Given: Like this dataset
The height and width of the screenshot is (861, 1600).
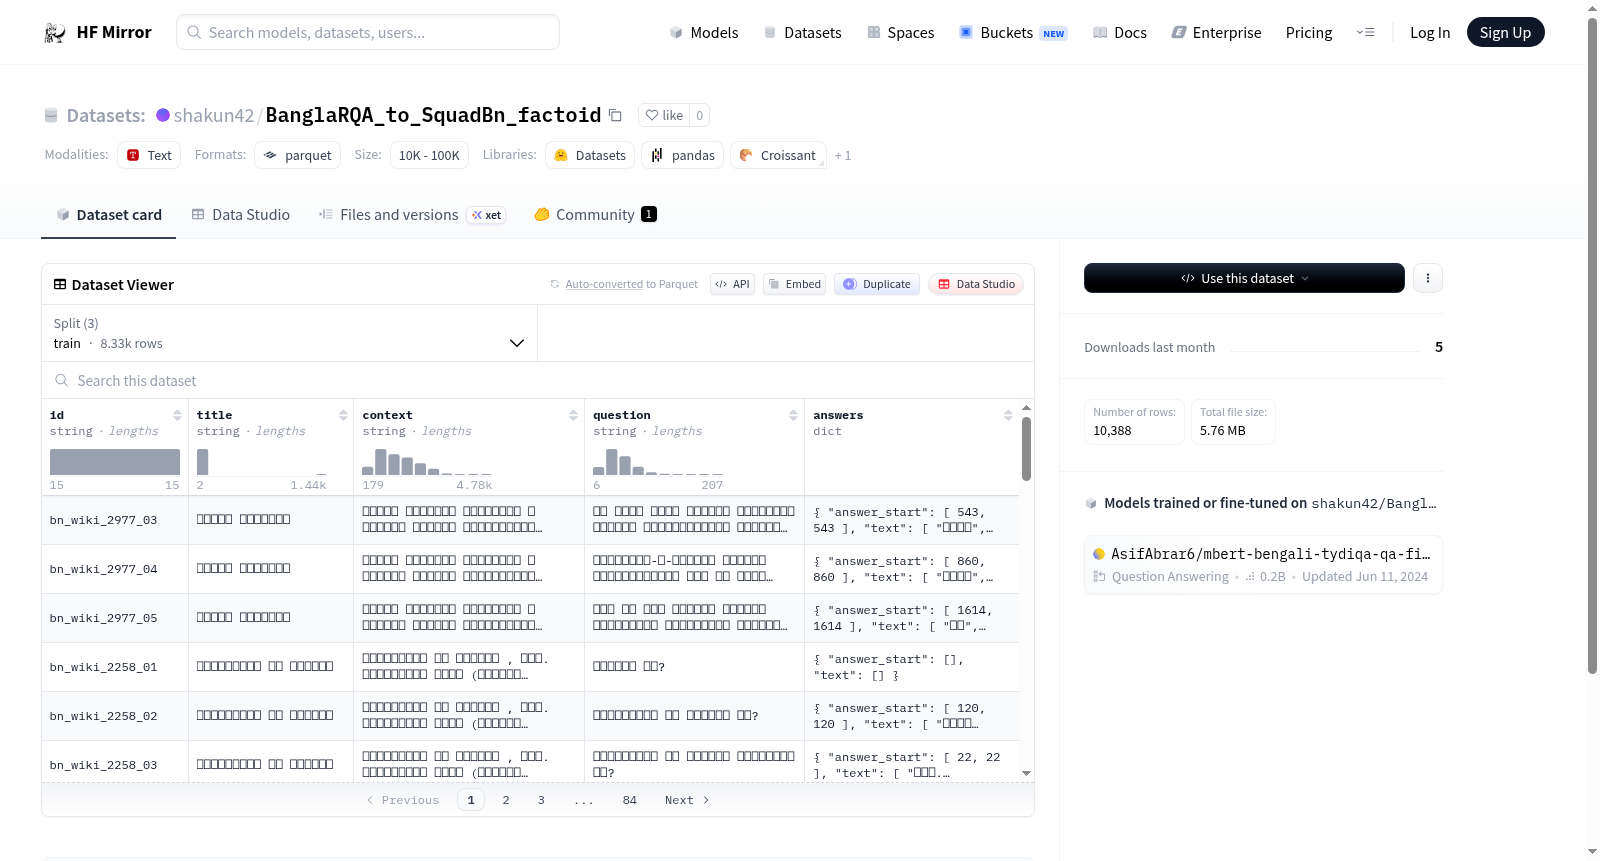Looking at the screenshot, I should (x=664, y=115).
